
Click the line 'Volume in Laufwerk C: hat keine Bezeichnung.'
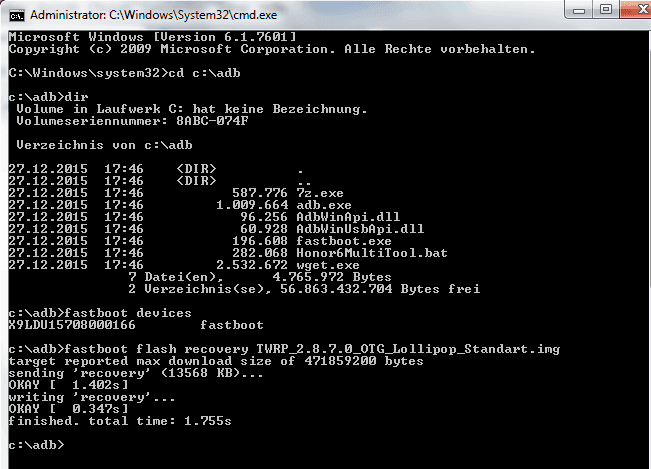click(x=192, y=109)
